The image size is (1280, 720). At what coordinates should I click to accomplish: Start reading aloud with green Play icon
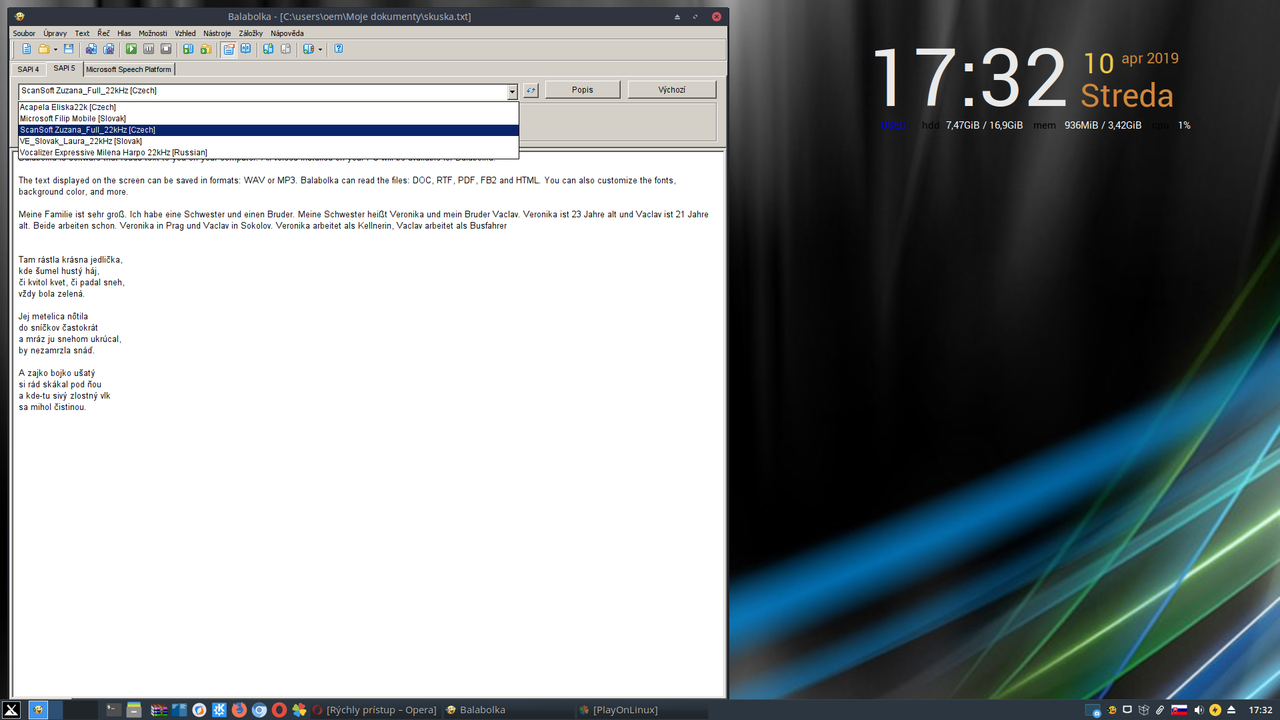tap(131, 49)
